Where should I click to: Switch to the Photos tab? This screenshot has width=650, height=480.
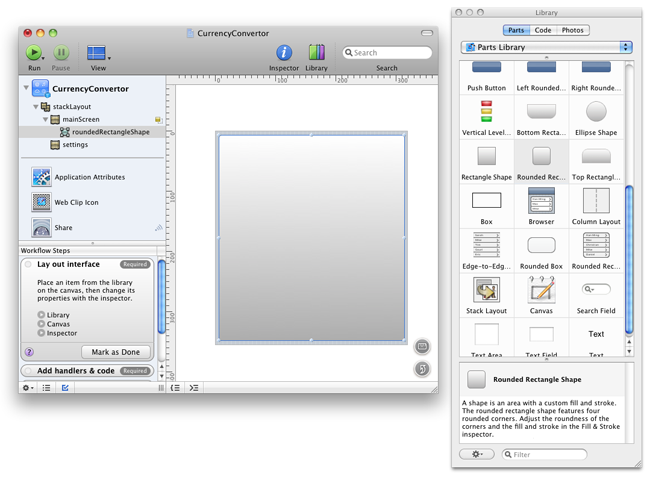click(x=572, y=30)
